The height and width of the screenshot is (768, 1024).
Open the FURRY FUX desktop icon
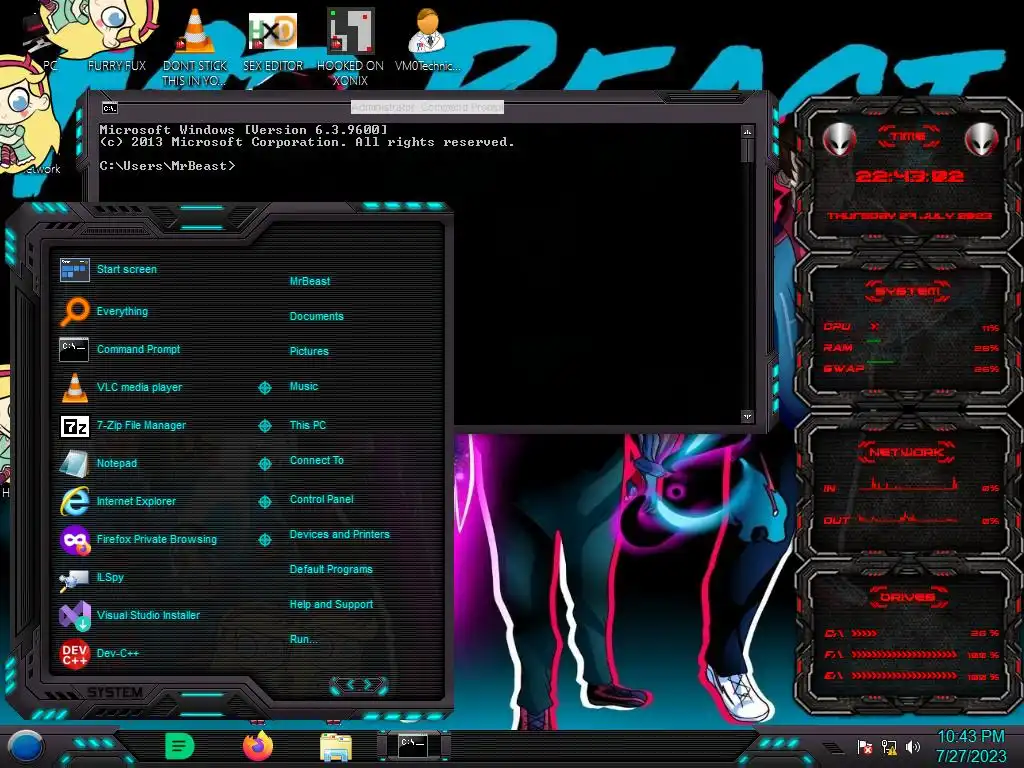click(x=116, y=36)
